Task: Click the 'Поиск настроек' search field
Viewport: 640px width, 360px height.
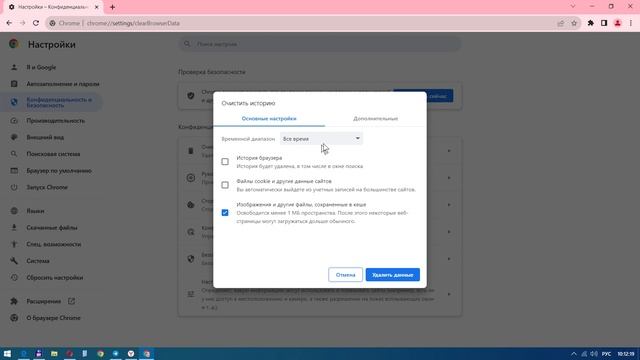Action: (320, 44)
